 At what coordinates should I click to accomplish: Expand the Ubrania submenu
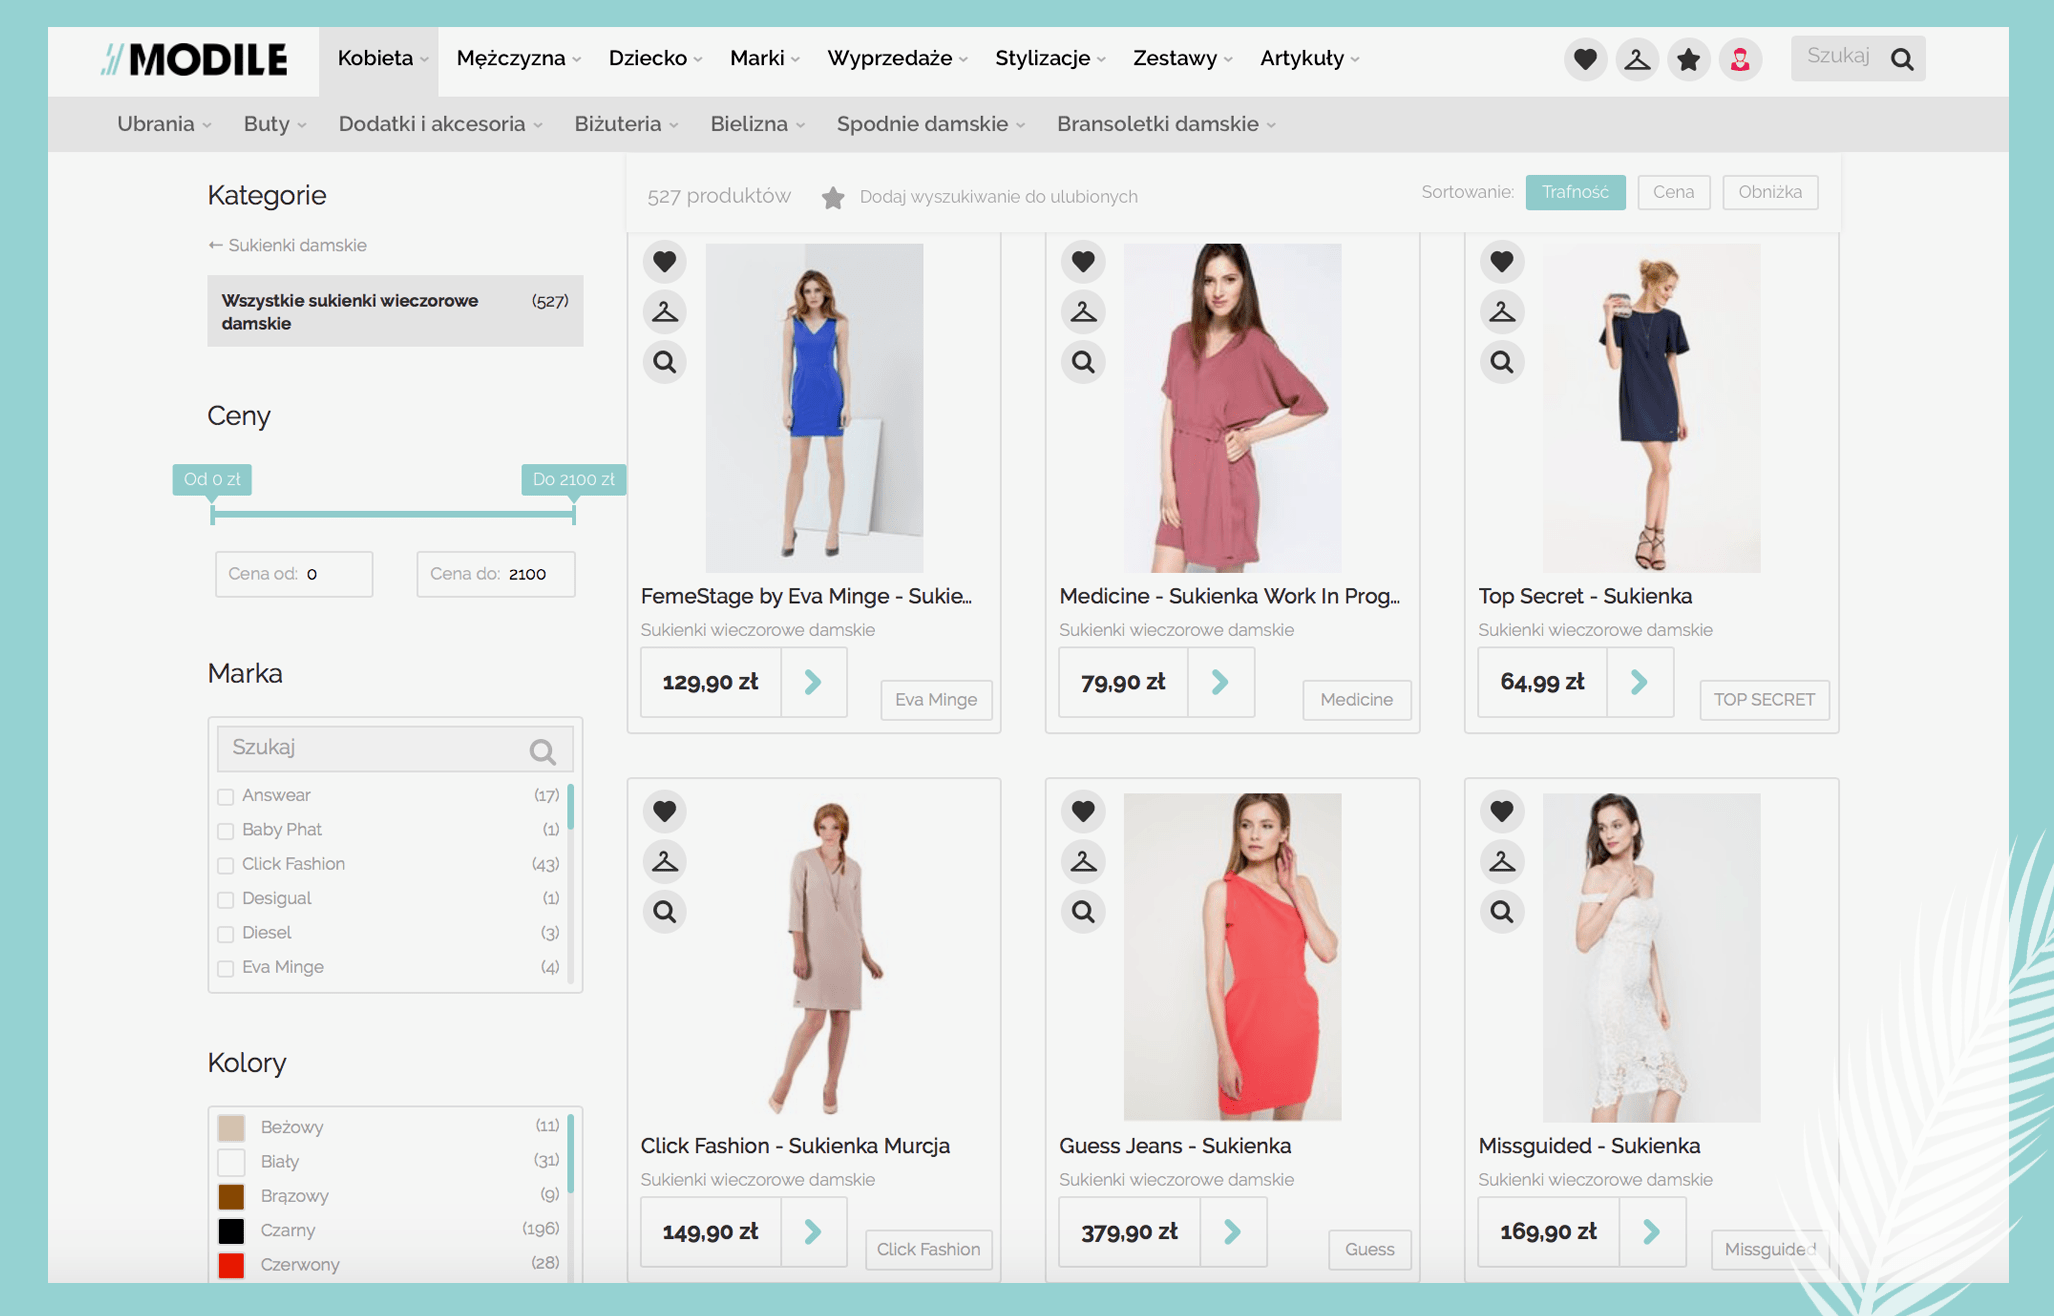[164, 124]
